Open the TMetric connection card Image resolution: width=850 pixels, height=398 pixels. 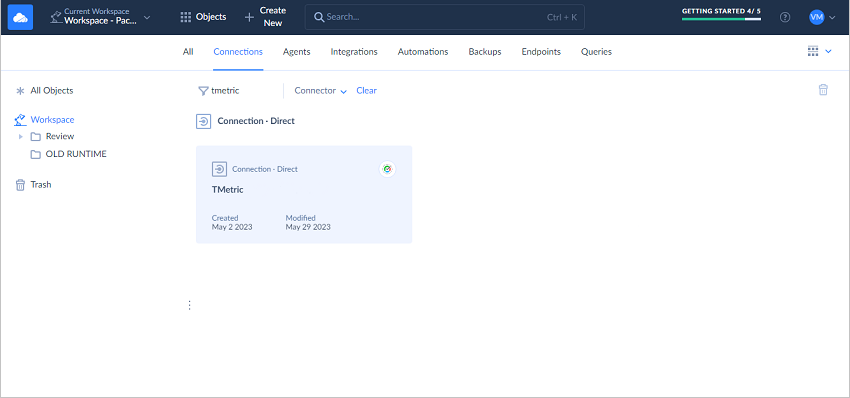[x=304, y=194]
